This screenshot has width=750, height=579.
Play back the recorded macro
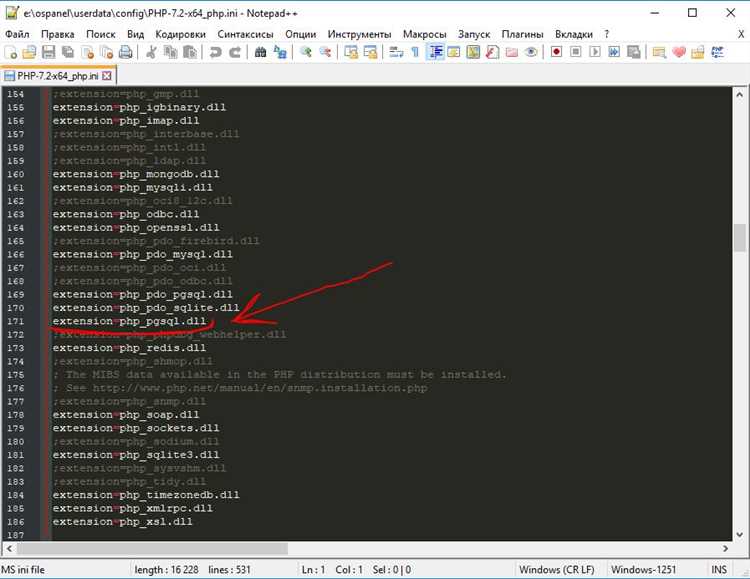point(595,51)
